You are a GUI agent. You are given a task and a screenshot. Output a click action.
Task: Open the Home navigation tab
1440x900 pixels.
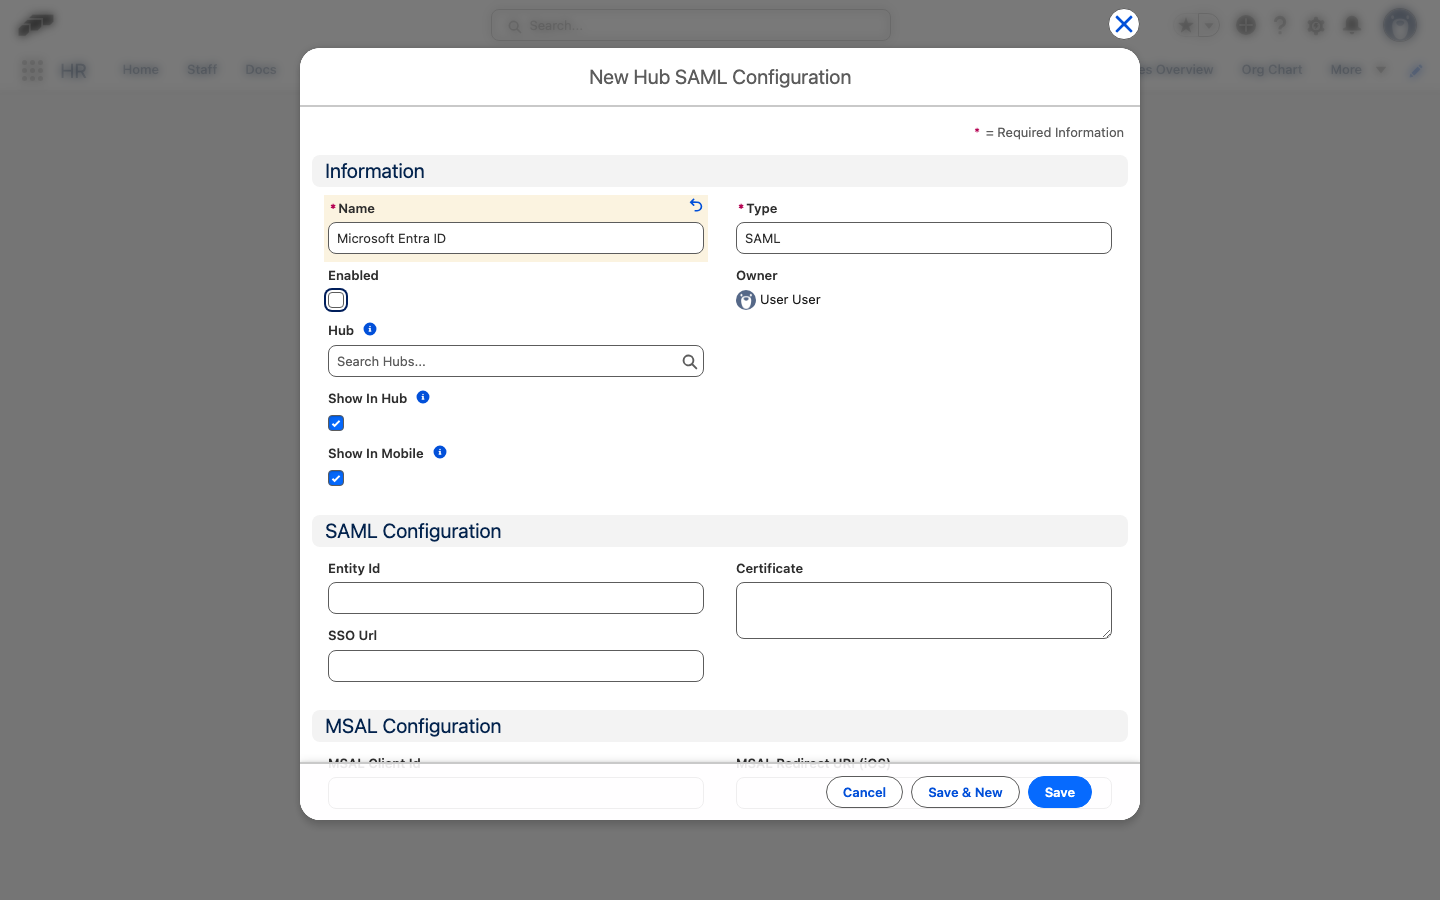141,70
